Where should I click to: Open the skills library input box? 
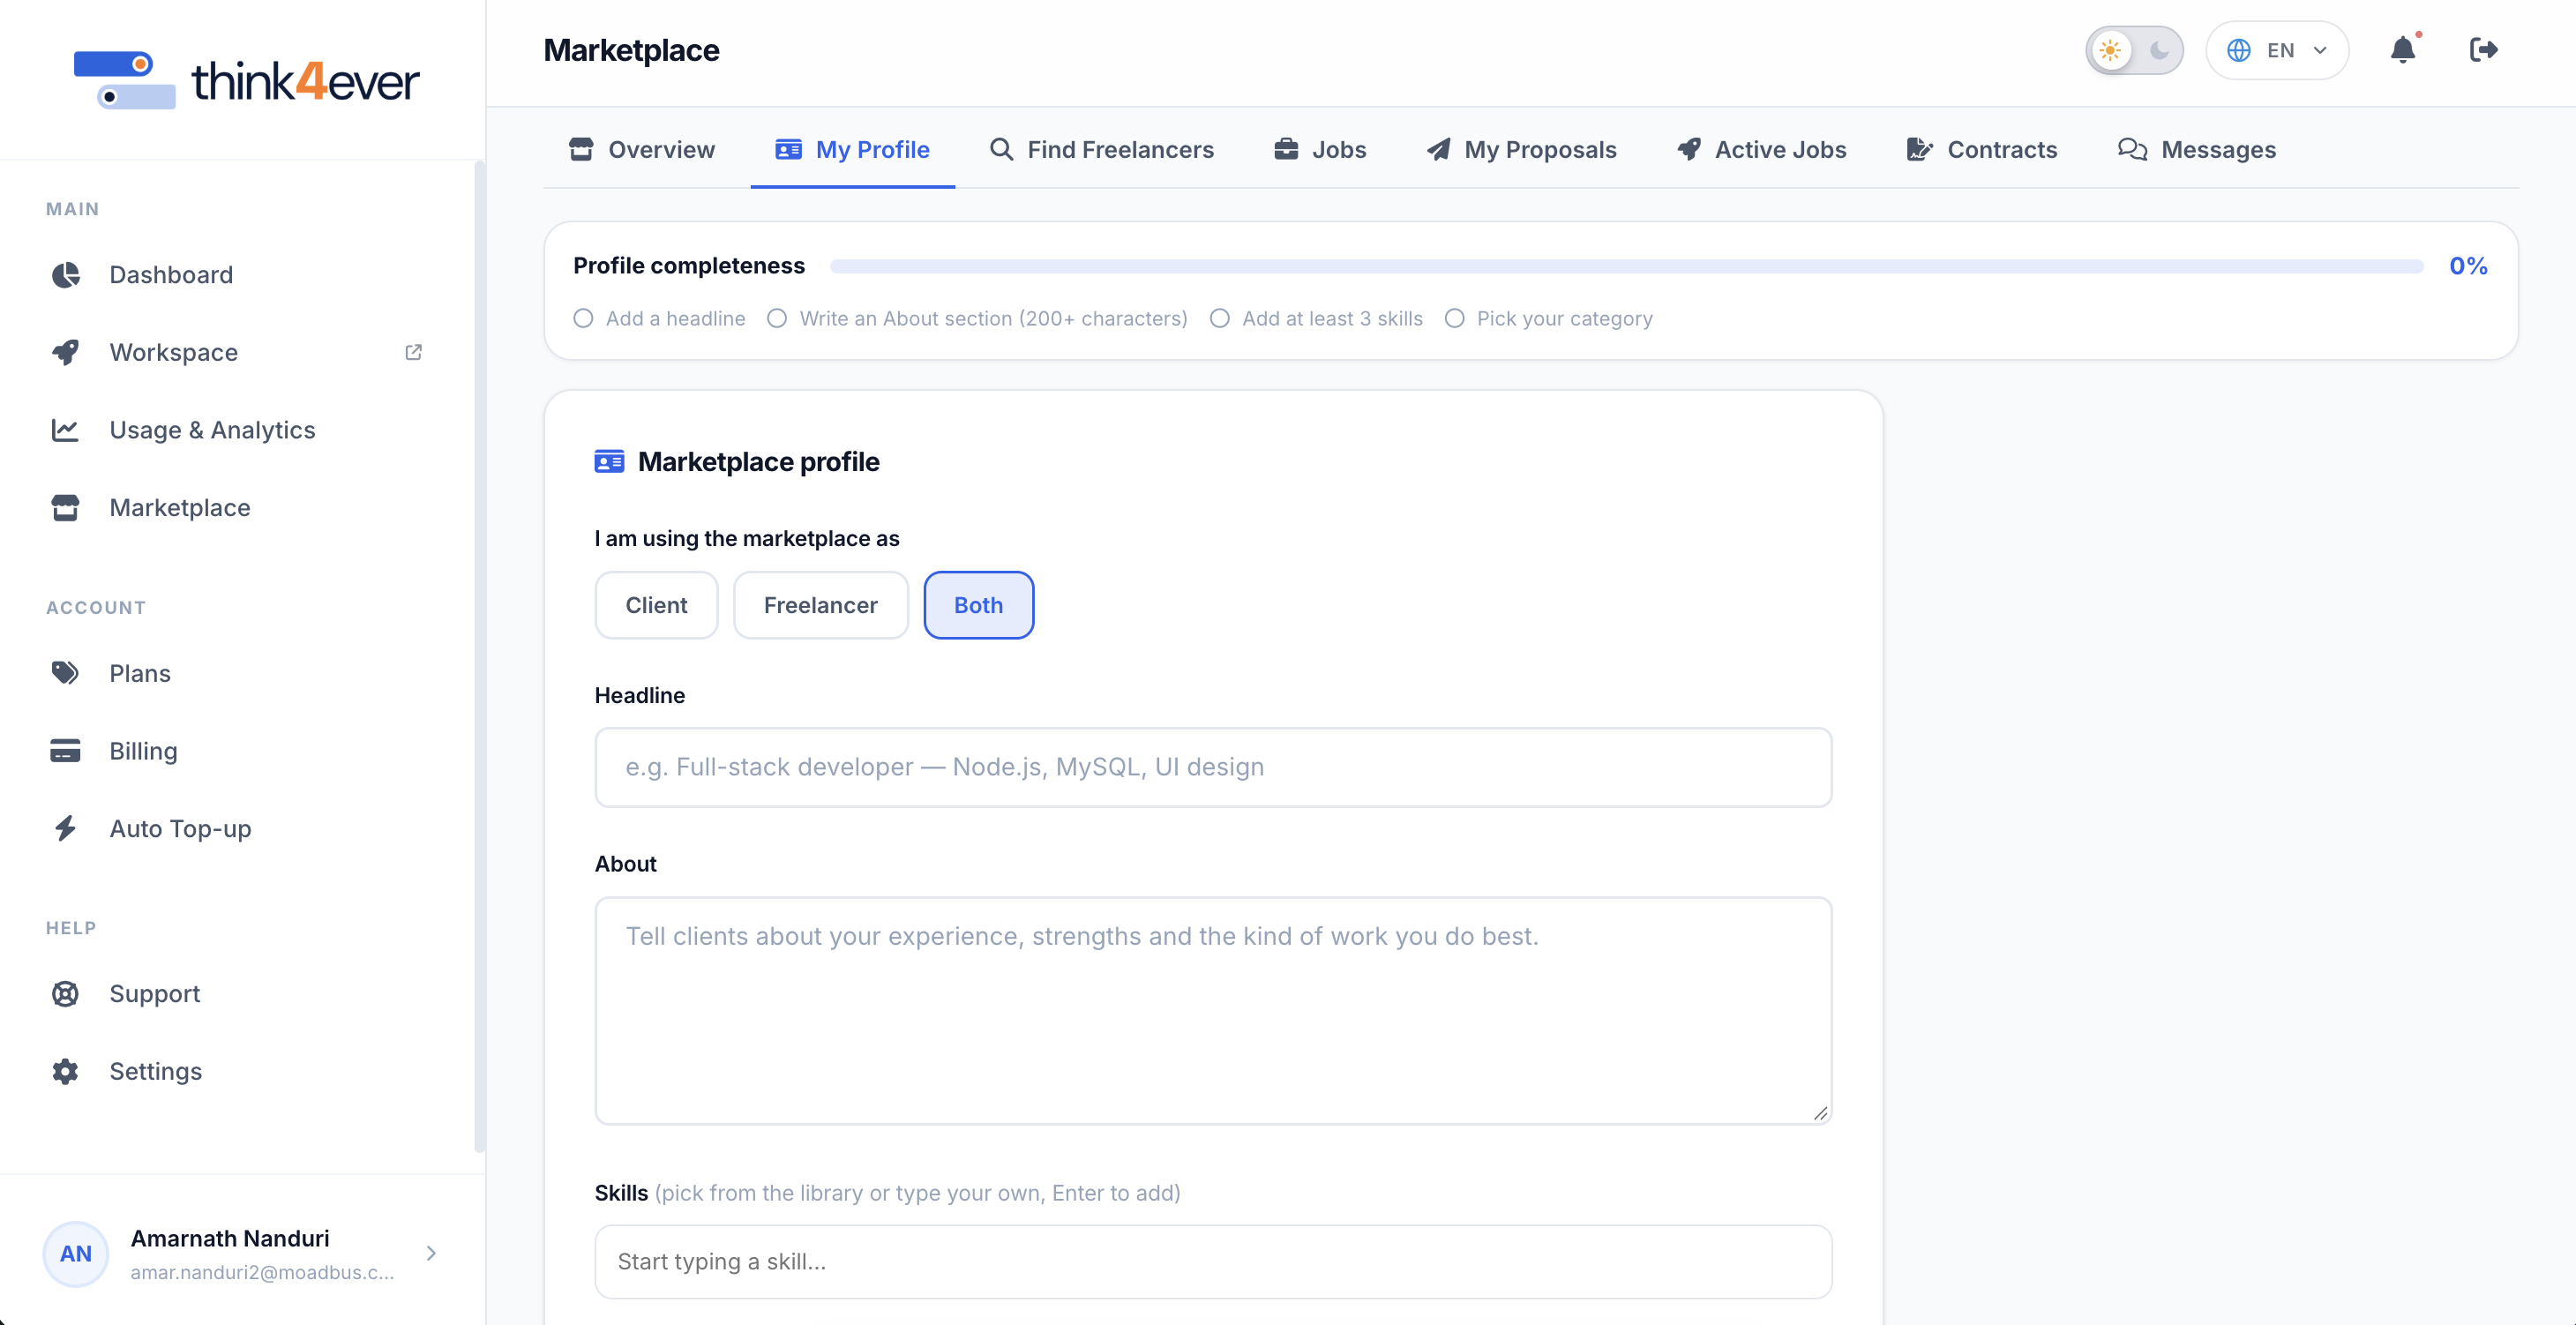point(1213,1262)
